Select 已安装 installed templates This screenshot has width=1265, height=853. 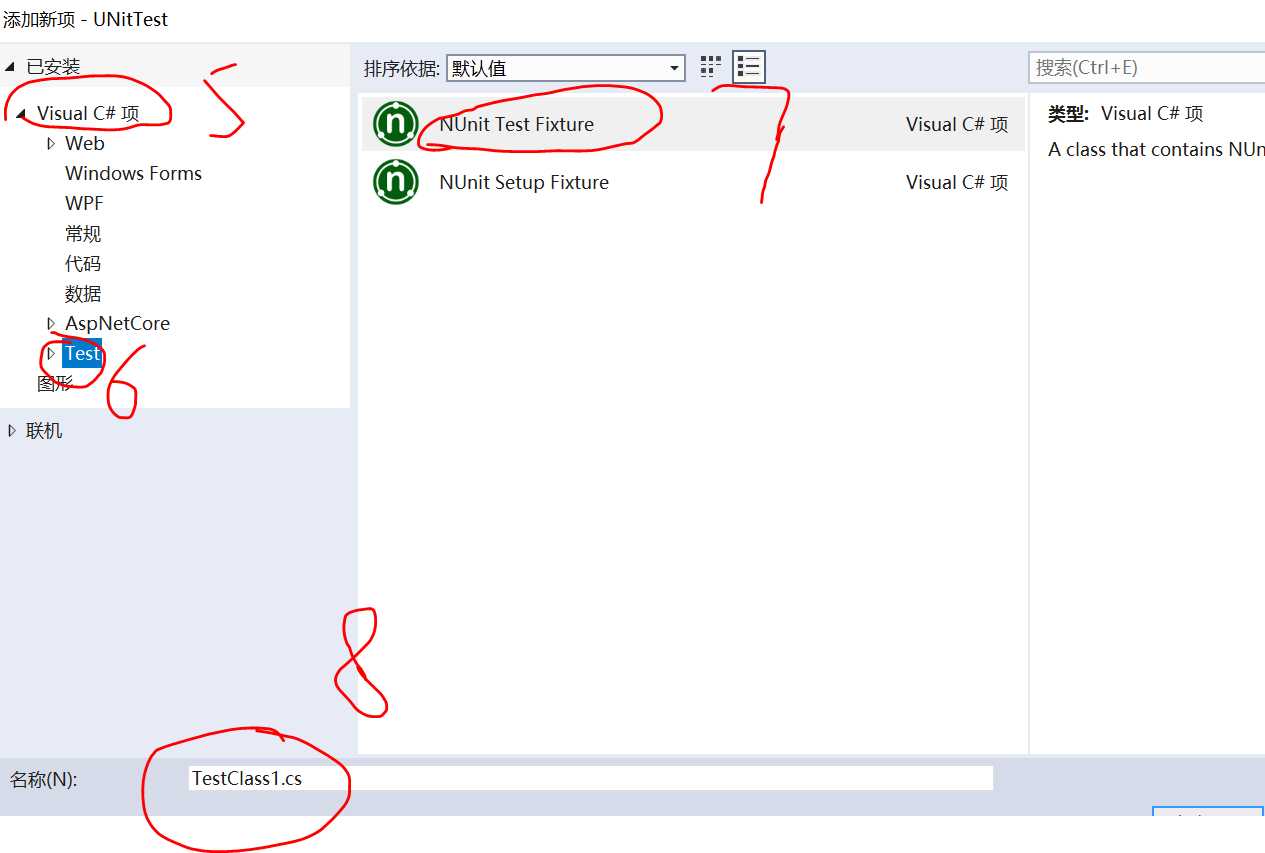(x=53, y=67)
